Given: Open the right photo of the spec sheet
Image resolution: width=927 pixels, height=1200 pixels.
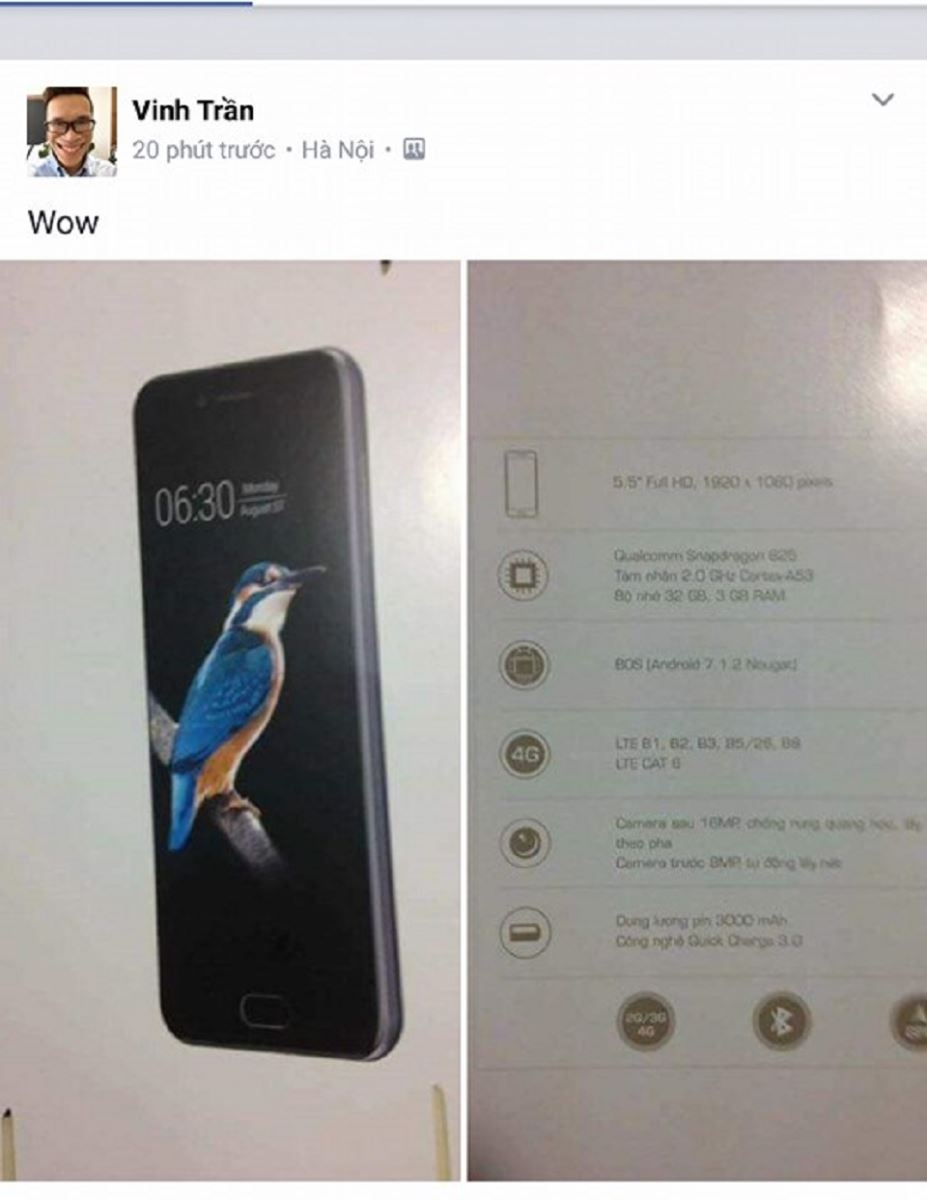Looking at the screenshot, I should 697,720.
